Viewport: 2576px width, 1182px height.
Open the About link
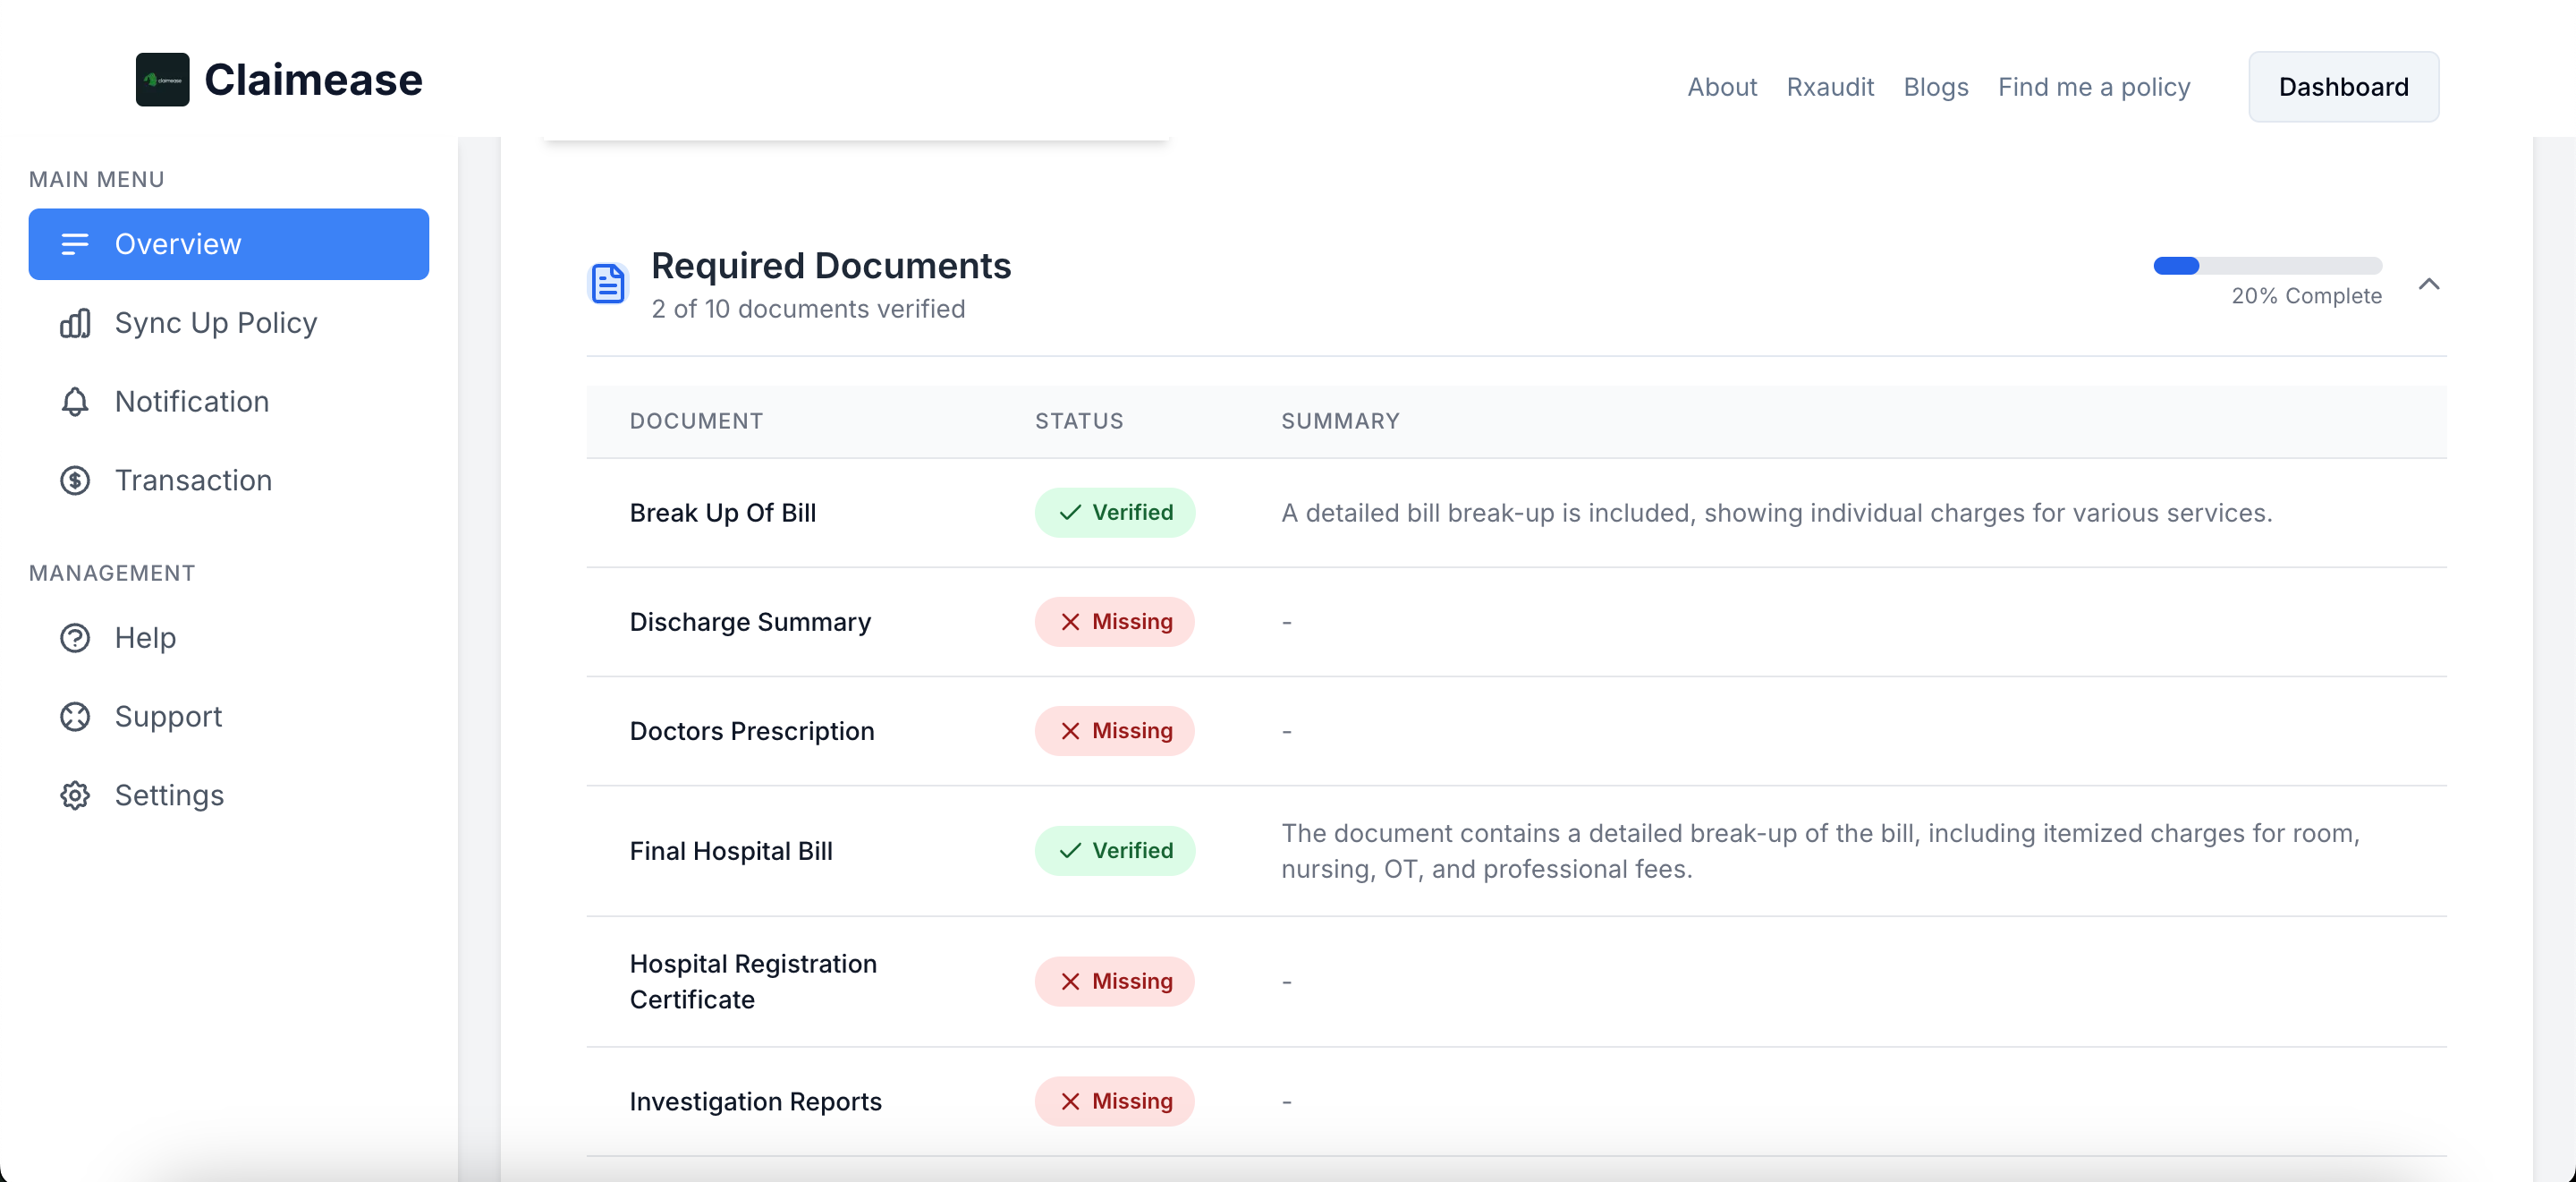[x=1721, y=87]
